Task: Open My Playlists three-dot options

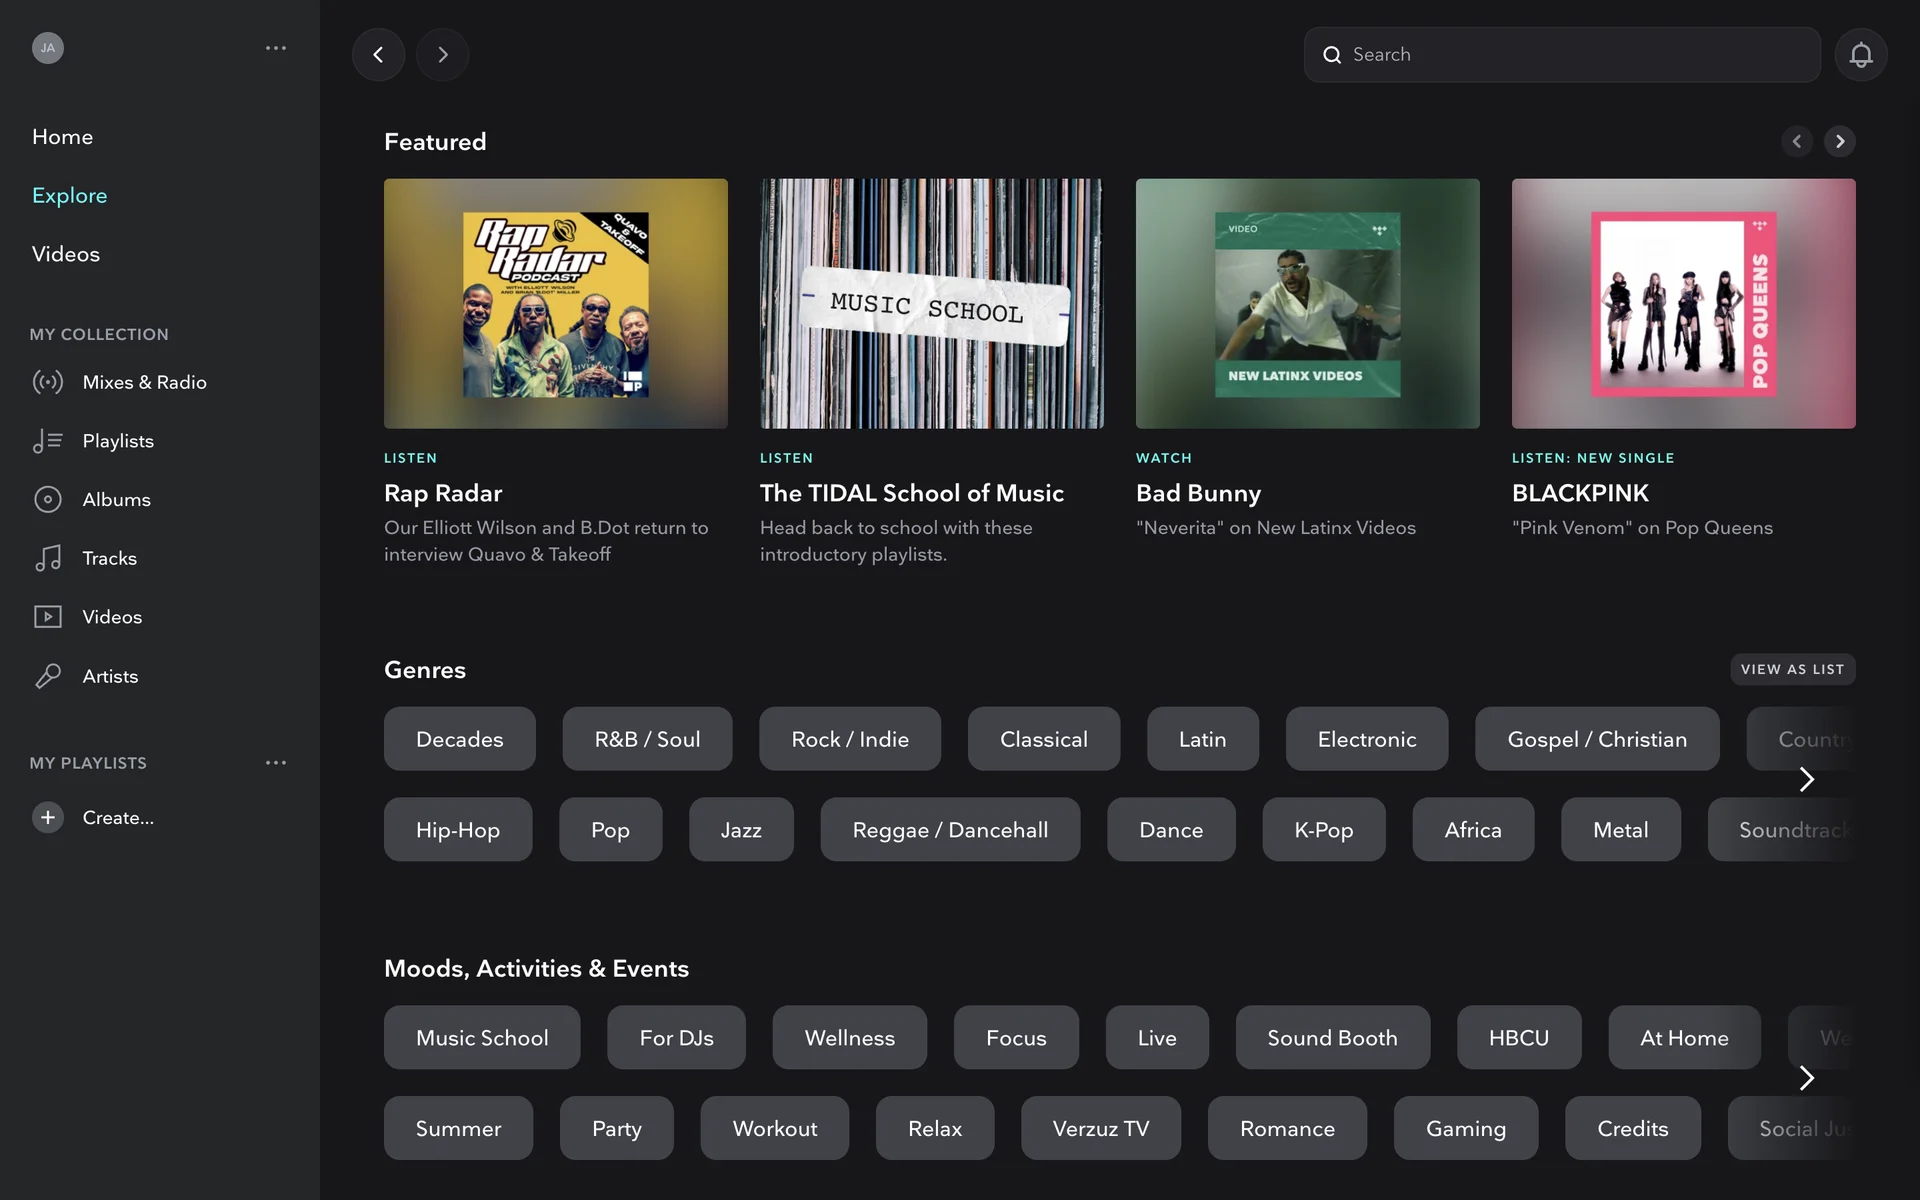Action: (276, 763)
